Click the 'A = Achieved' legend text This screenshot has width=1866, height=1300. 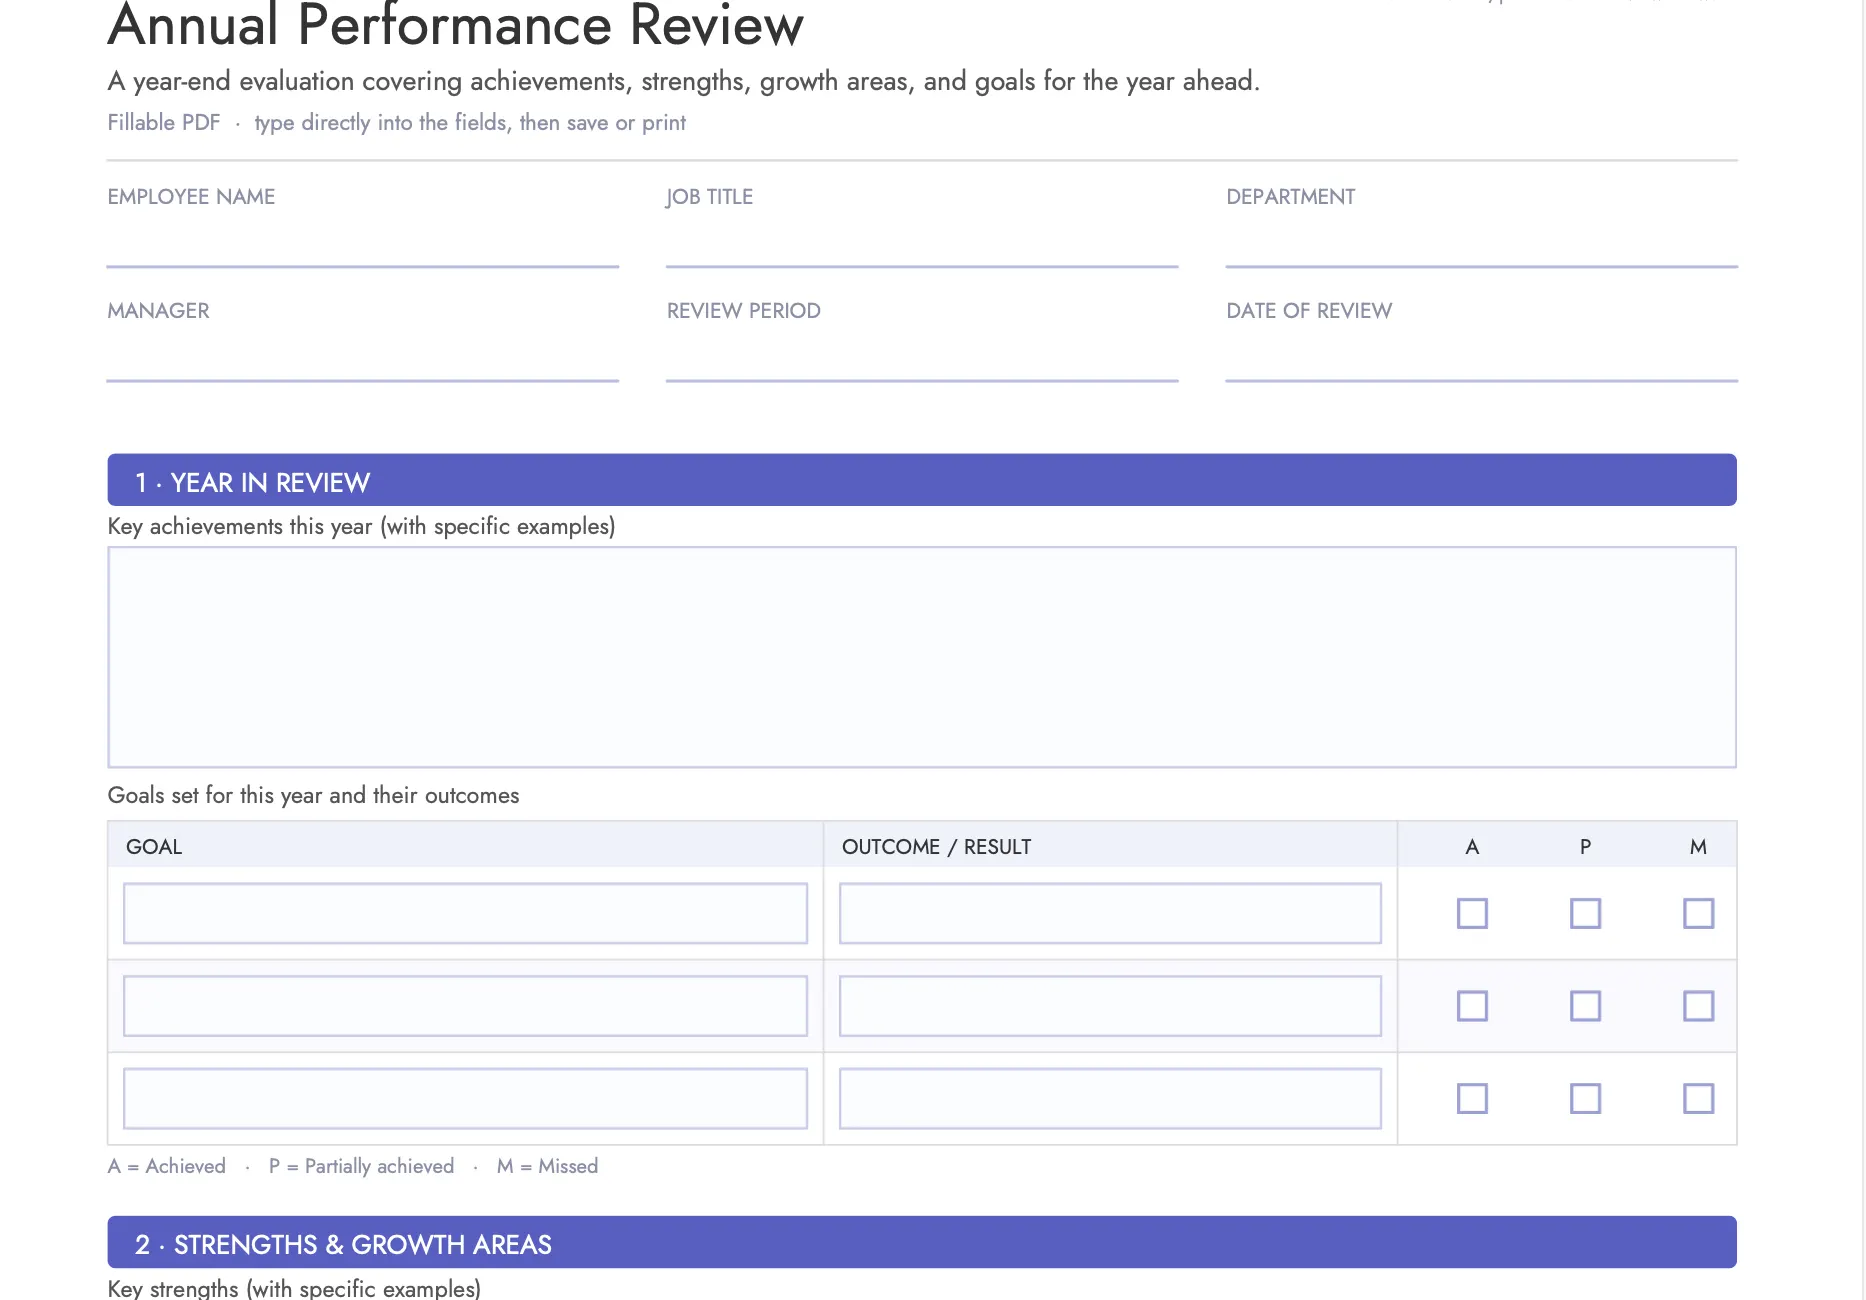(167, 1166)
